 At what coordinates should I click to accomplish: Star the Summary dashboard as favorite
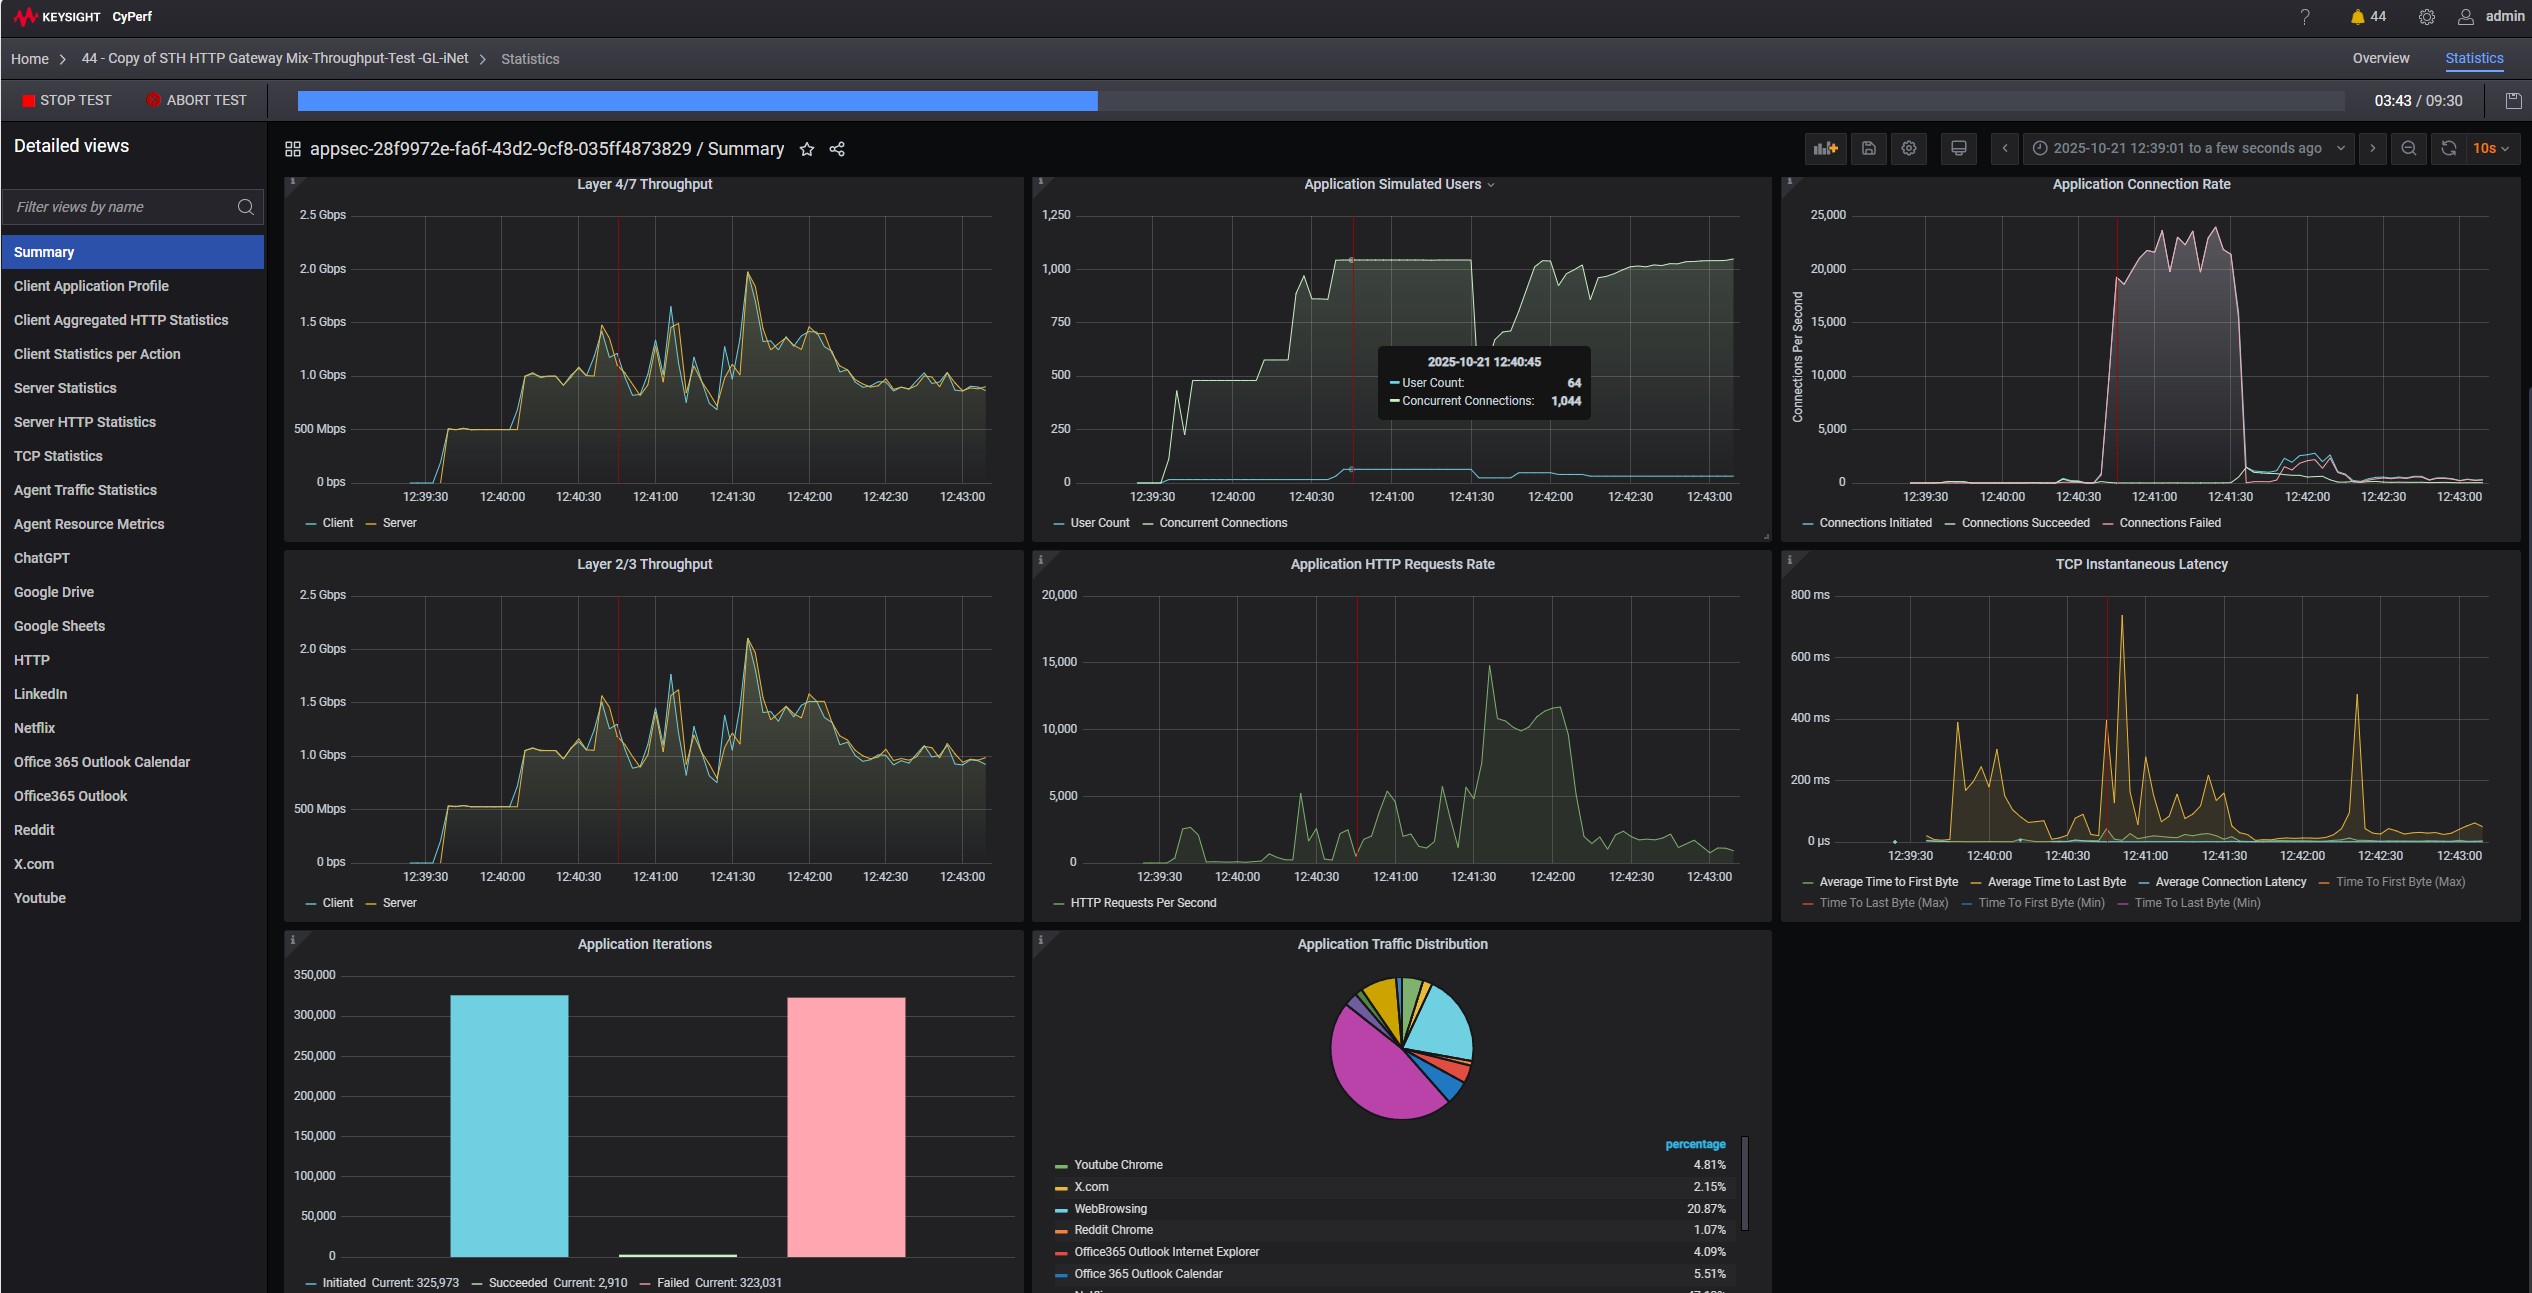(x=807, y=149)
